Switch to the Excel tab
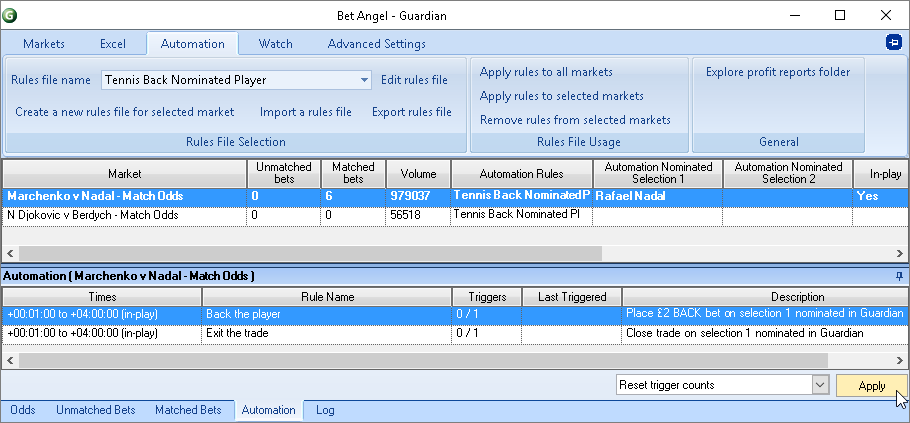The width and height of the screenshot is (910, 423). [x=113, y=44]
